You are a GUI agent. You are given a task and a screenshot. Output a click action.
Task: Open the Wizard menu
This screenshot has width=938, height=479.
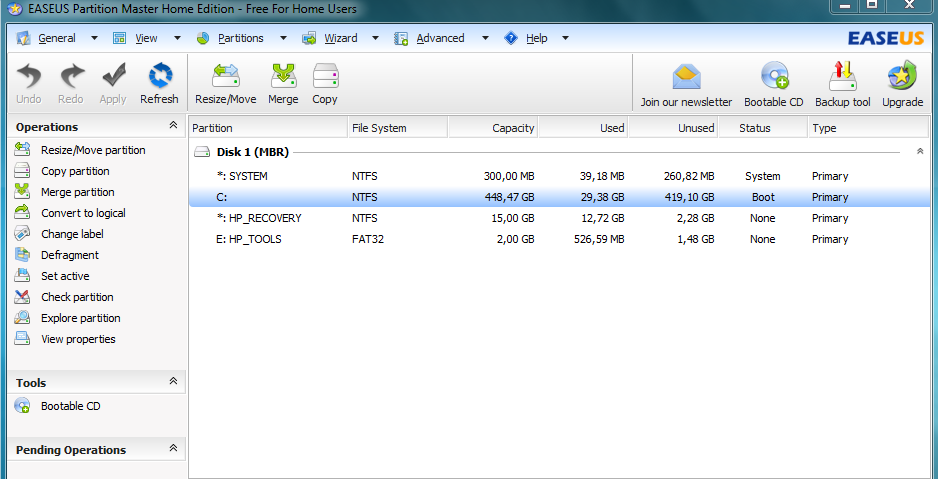point(340,38)
